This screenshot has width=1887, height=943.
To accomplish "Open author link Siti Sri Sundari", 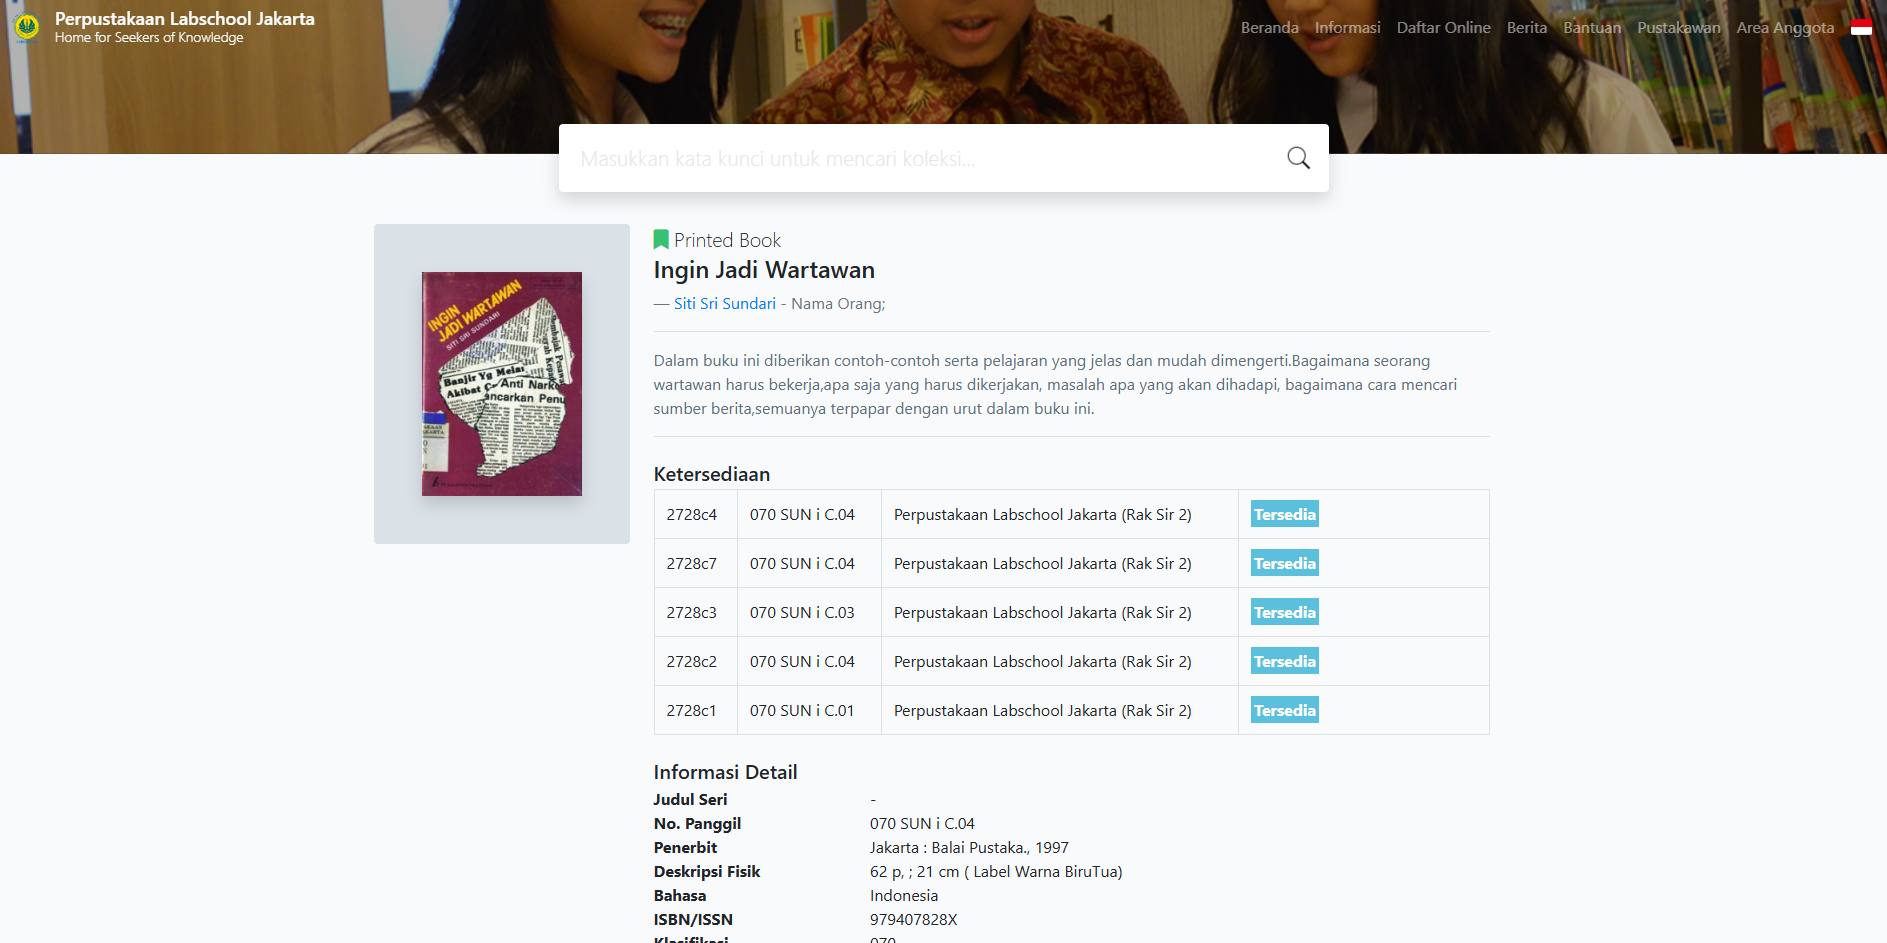I will 725,304.
